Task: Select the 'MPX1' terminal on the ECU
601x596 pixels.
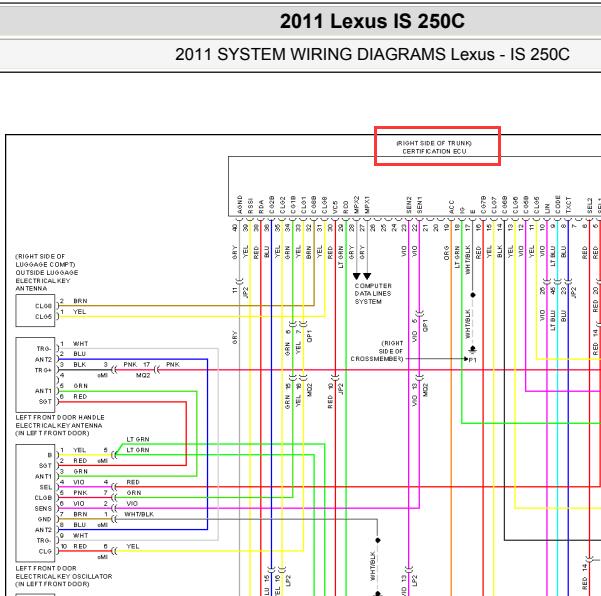Action: (367, 205)
